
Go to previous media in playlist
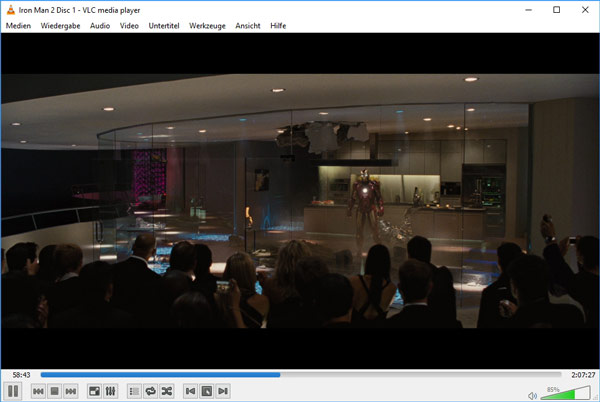pos(38,391)
